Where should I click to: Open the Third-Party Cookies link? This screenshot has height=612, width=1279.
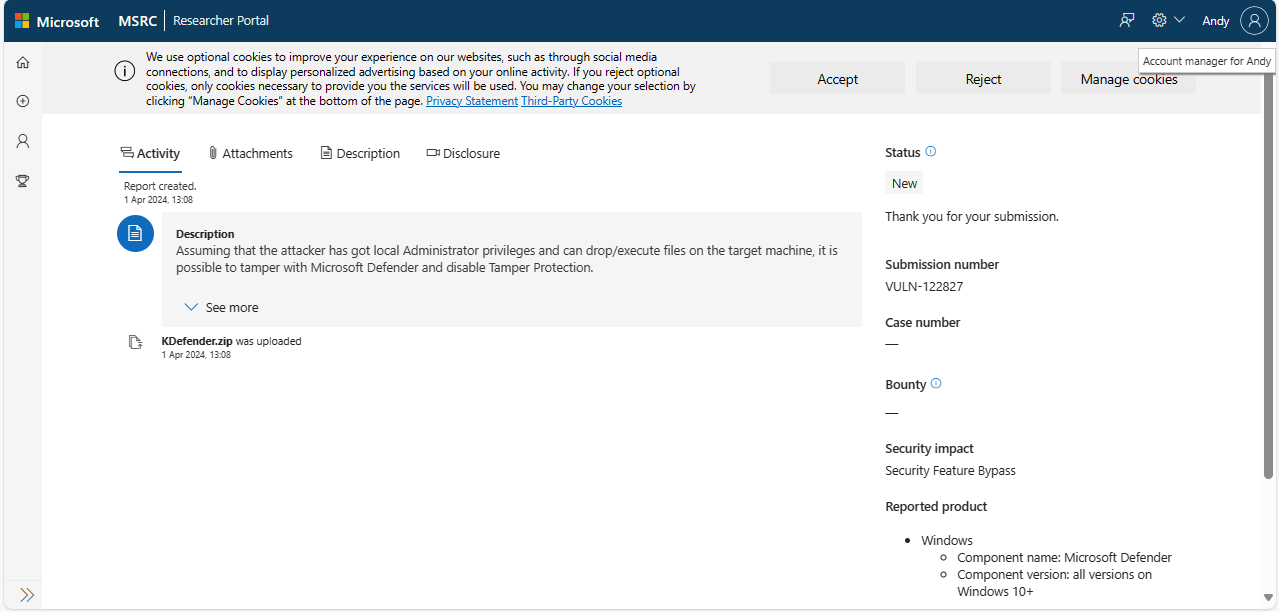point(571,101)
